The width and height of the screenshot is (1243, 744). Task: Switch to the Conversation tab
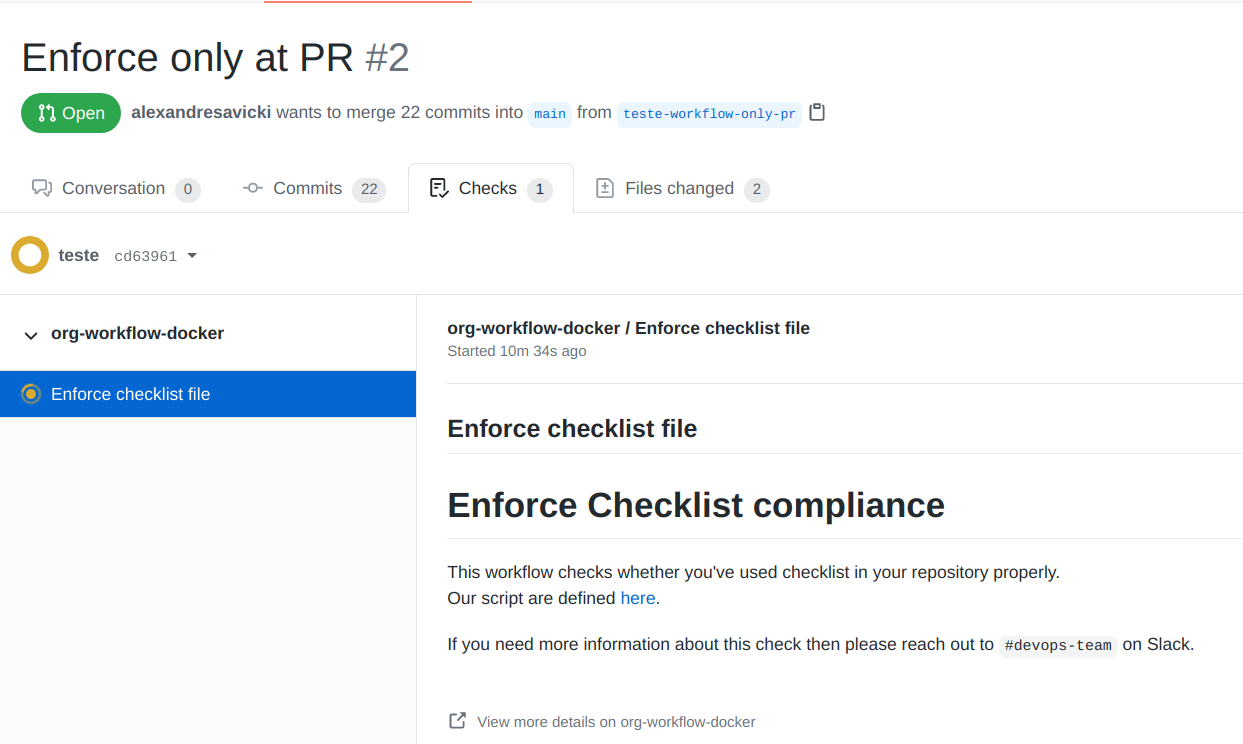116,189
